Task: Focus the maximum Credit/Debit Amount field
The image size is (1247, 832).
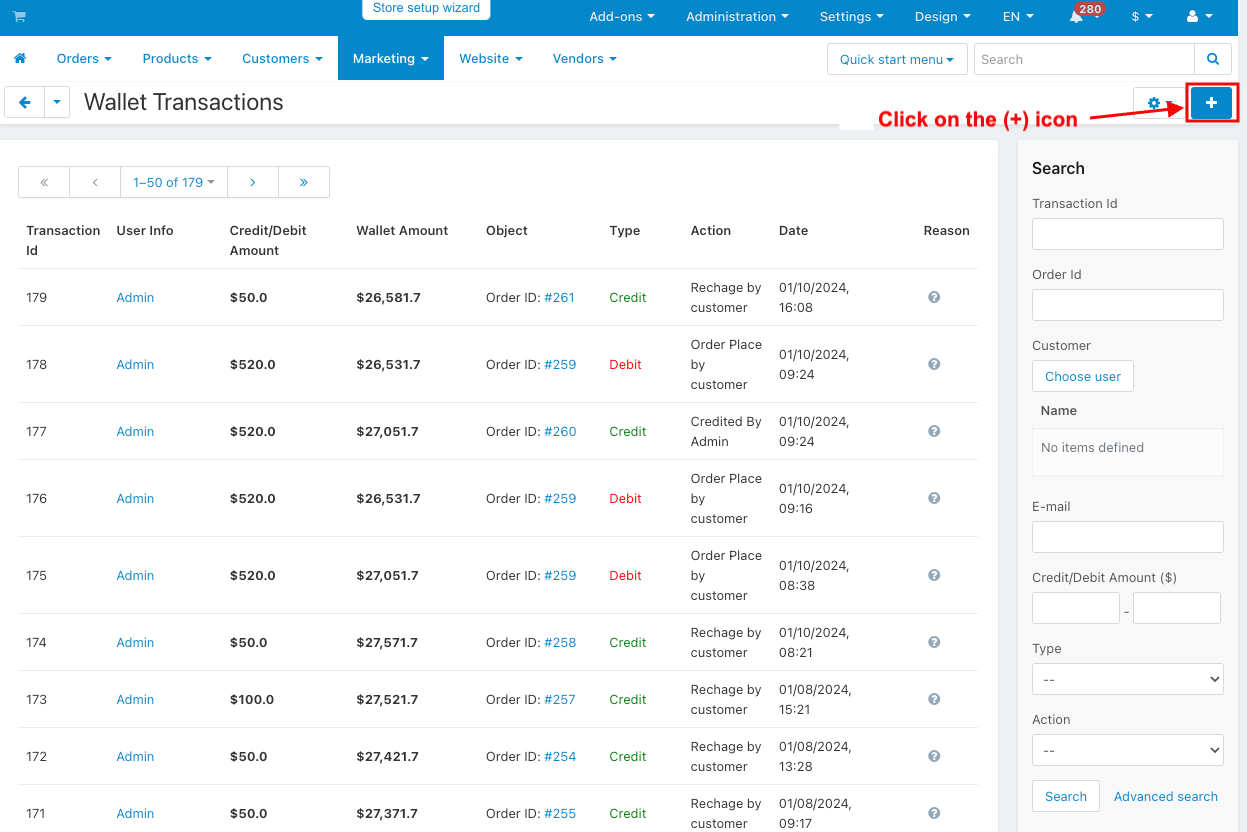Action: [1177, 608]
